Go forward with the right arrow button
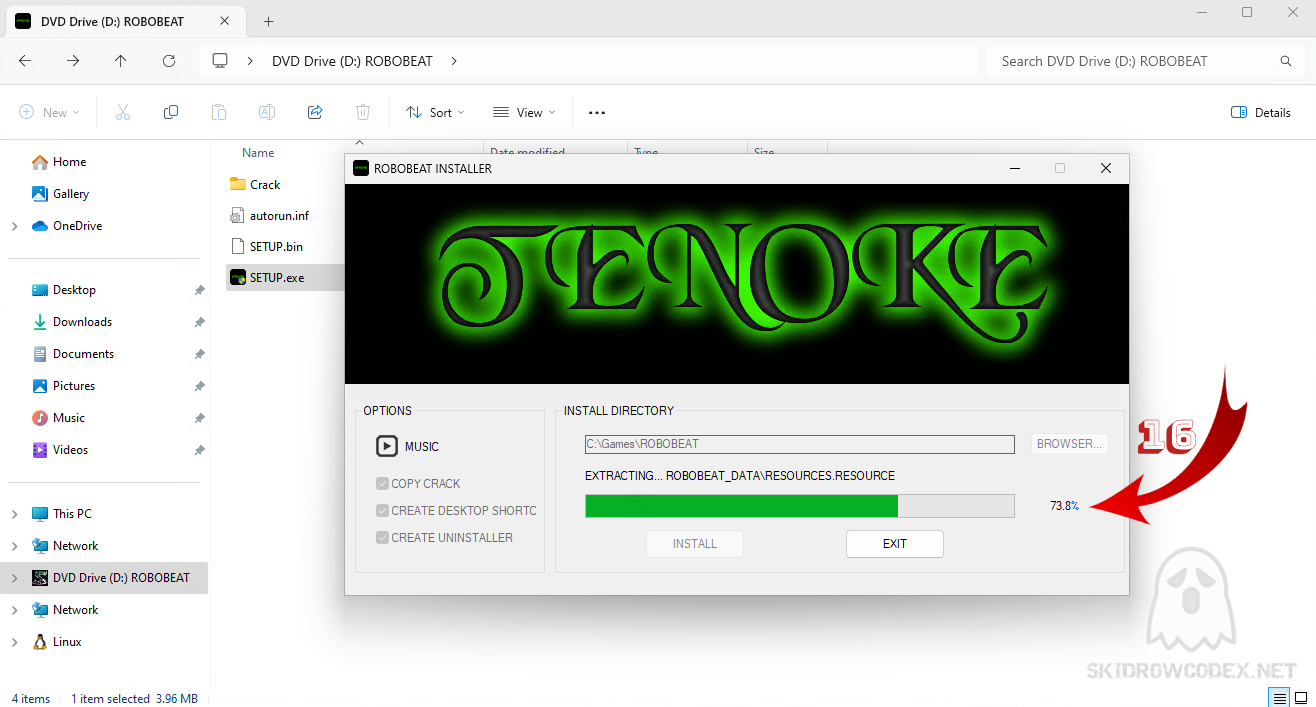 click(73, 61)
